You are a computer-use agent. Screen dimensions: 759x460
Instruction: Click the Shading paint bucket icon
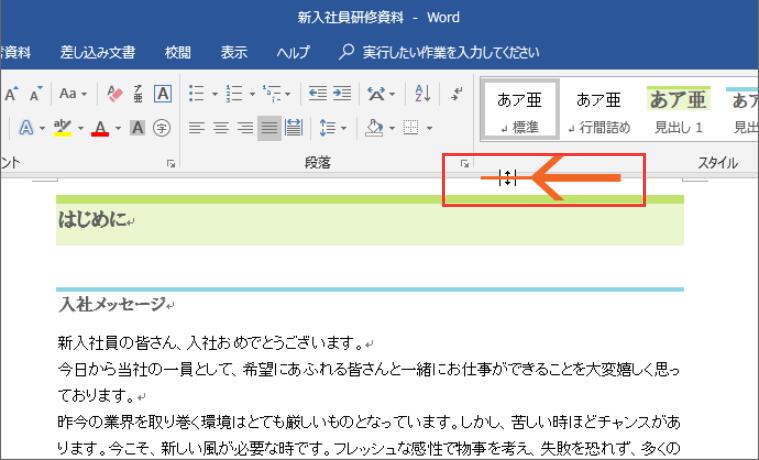click(374, 128)
